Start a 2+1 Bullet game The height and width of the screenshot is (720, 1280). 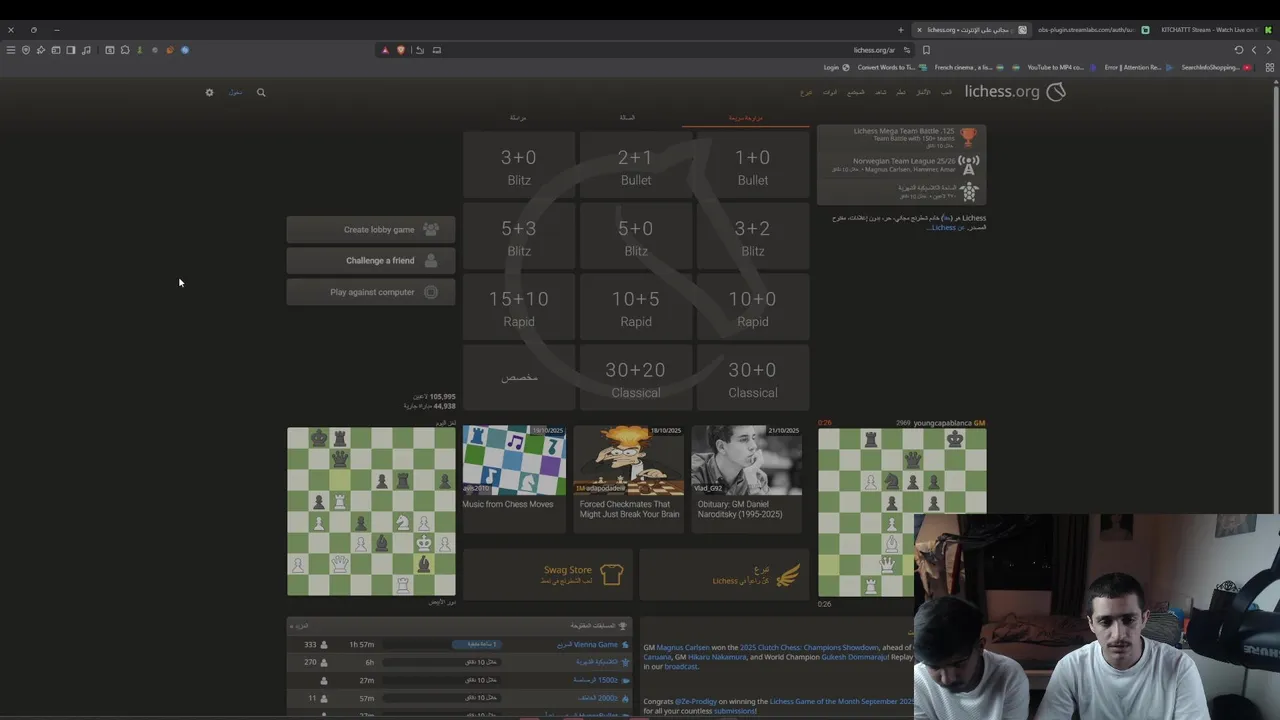(636, 167)
